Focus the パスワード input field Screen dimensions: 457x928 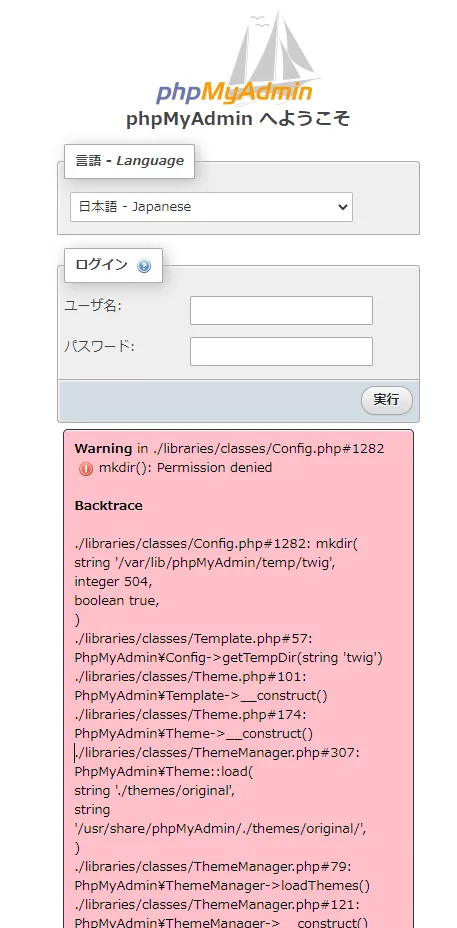281,352
